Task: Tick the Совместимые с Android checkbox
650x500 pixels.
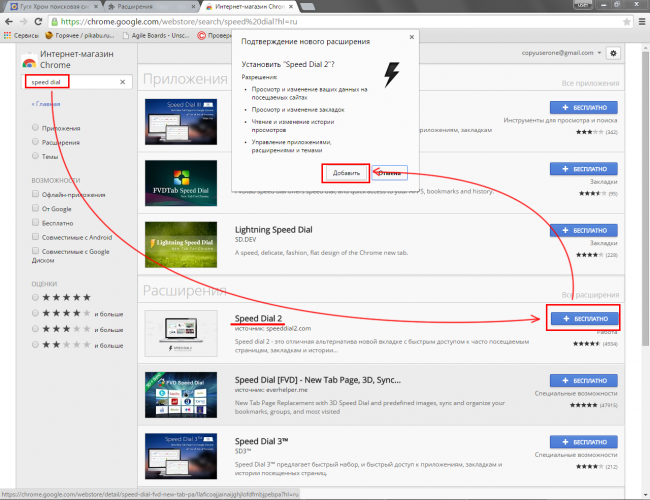Action: (35, 237)
